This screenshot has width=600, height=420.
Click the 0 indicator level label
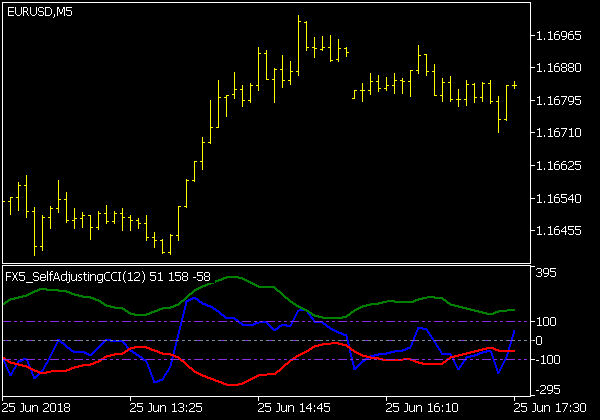(539, 340)
